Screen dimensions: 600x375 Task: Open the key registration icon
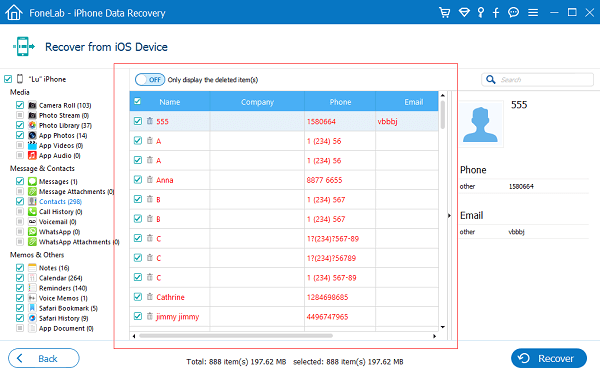(481, 13)
